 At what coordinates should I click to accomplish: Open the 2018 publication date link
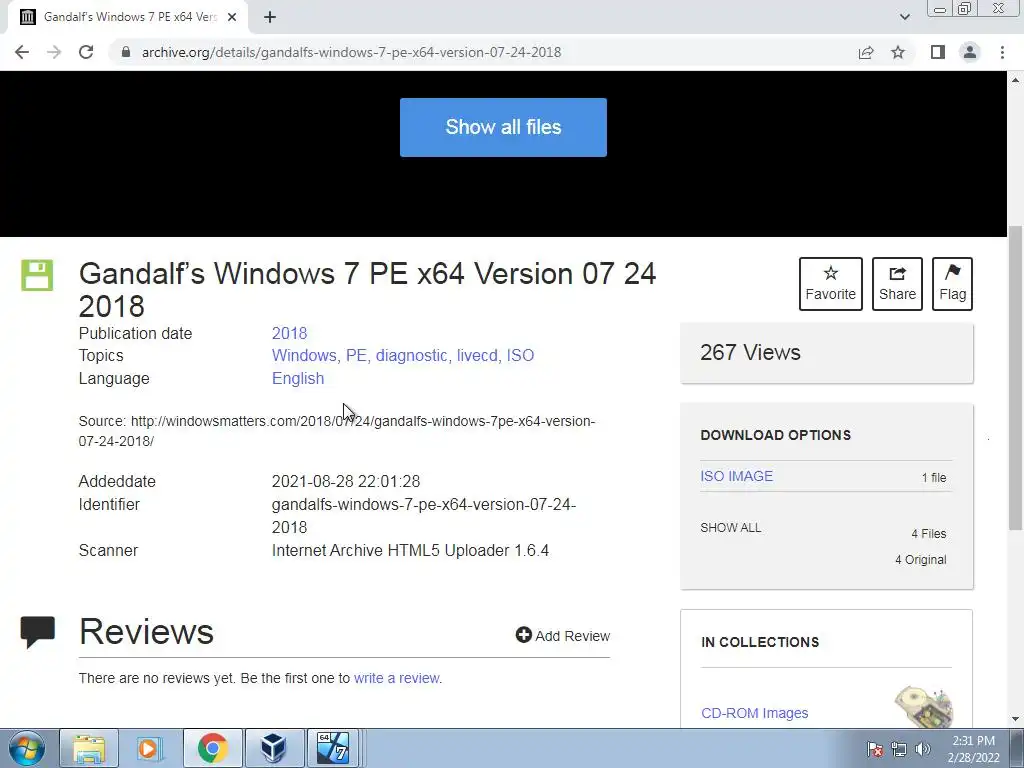tap(289, 333)
